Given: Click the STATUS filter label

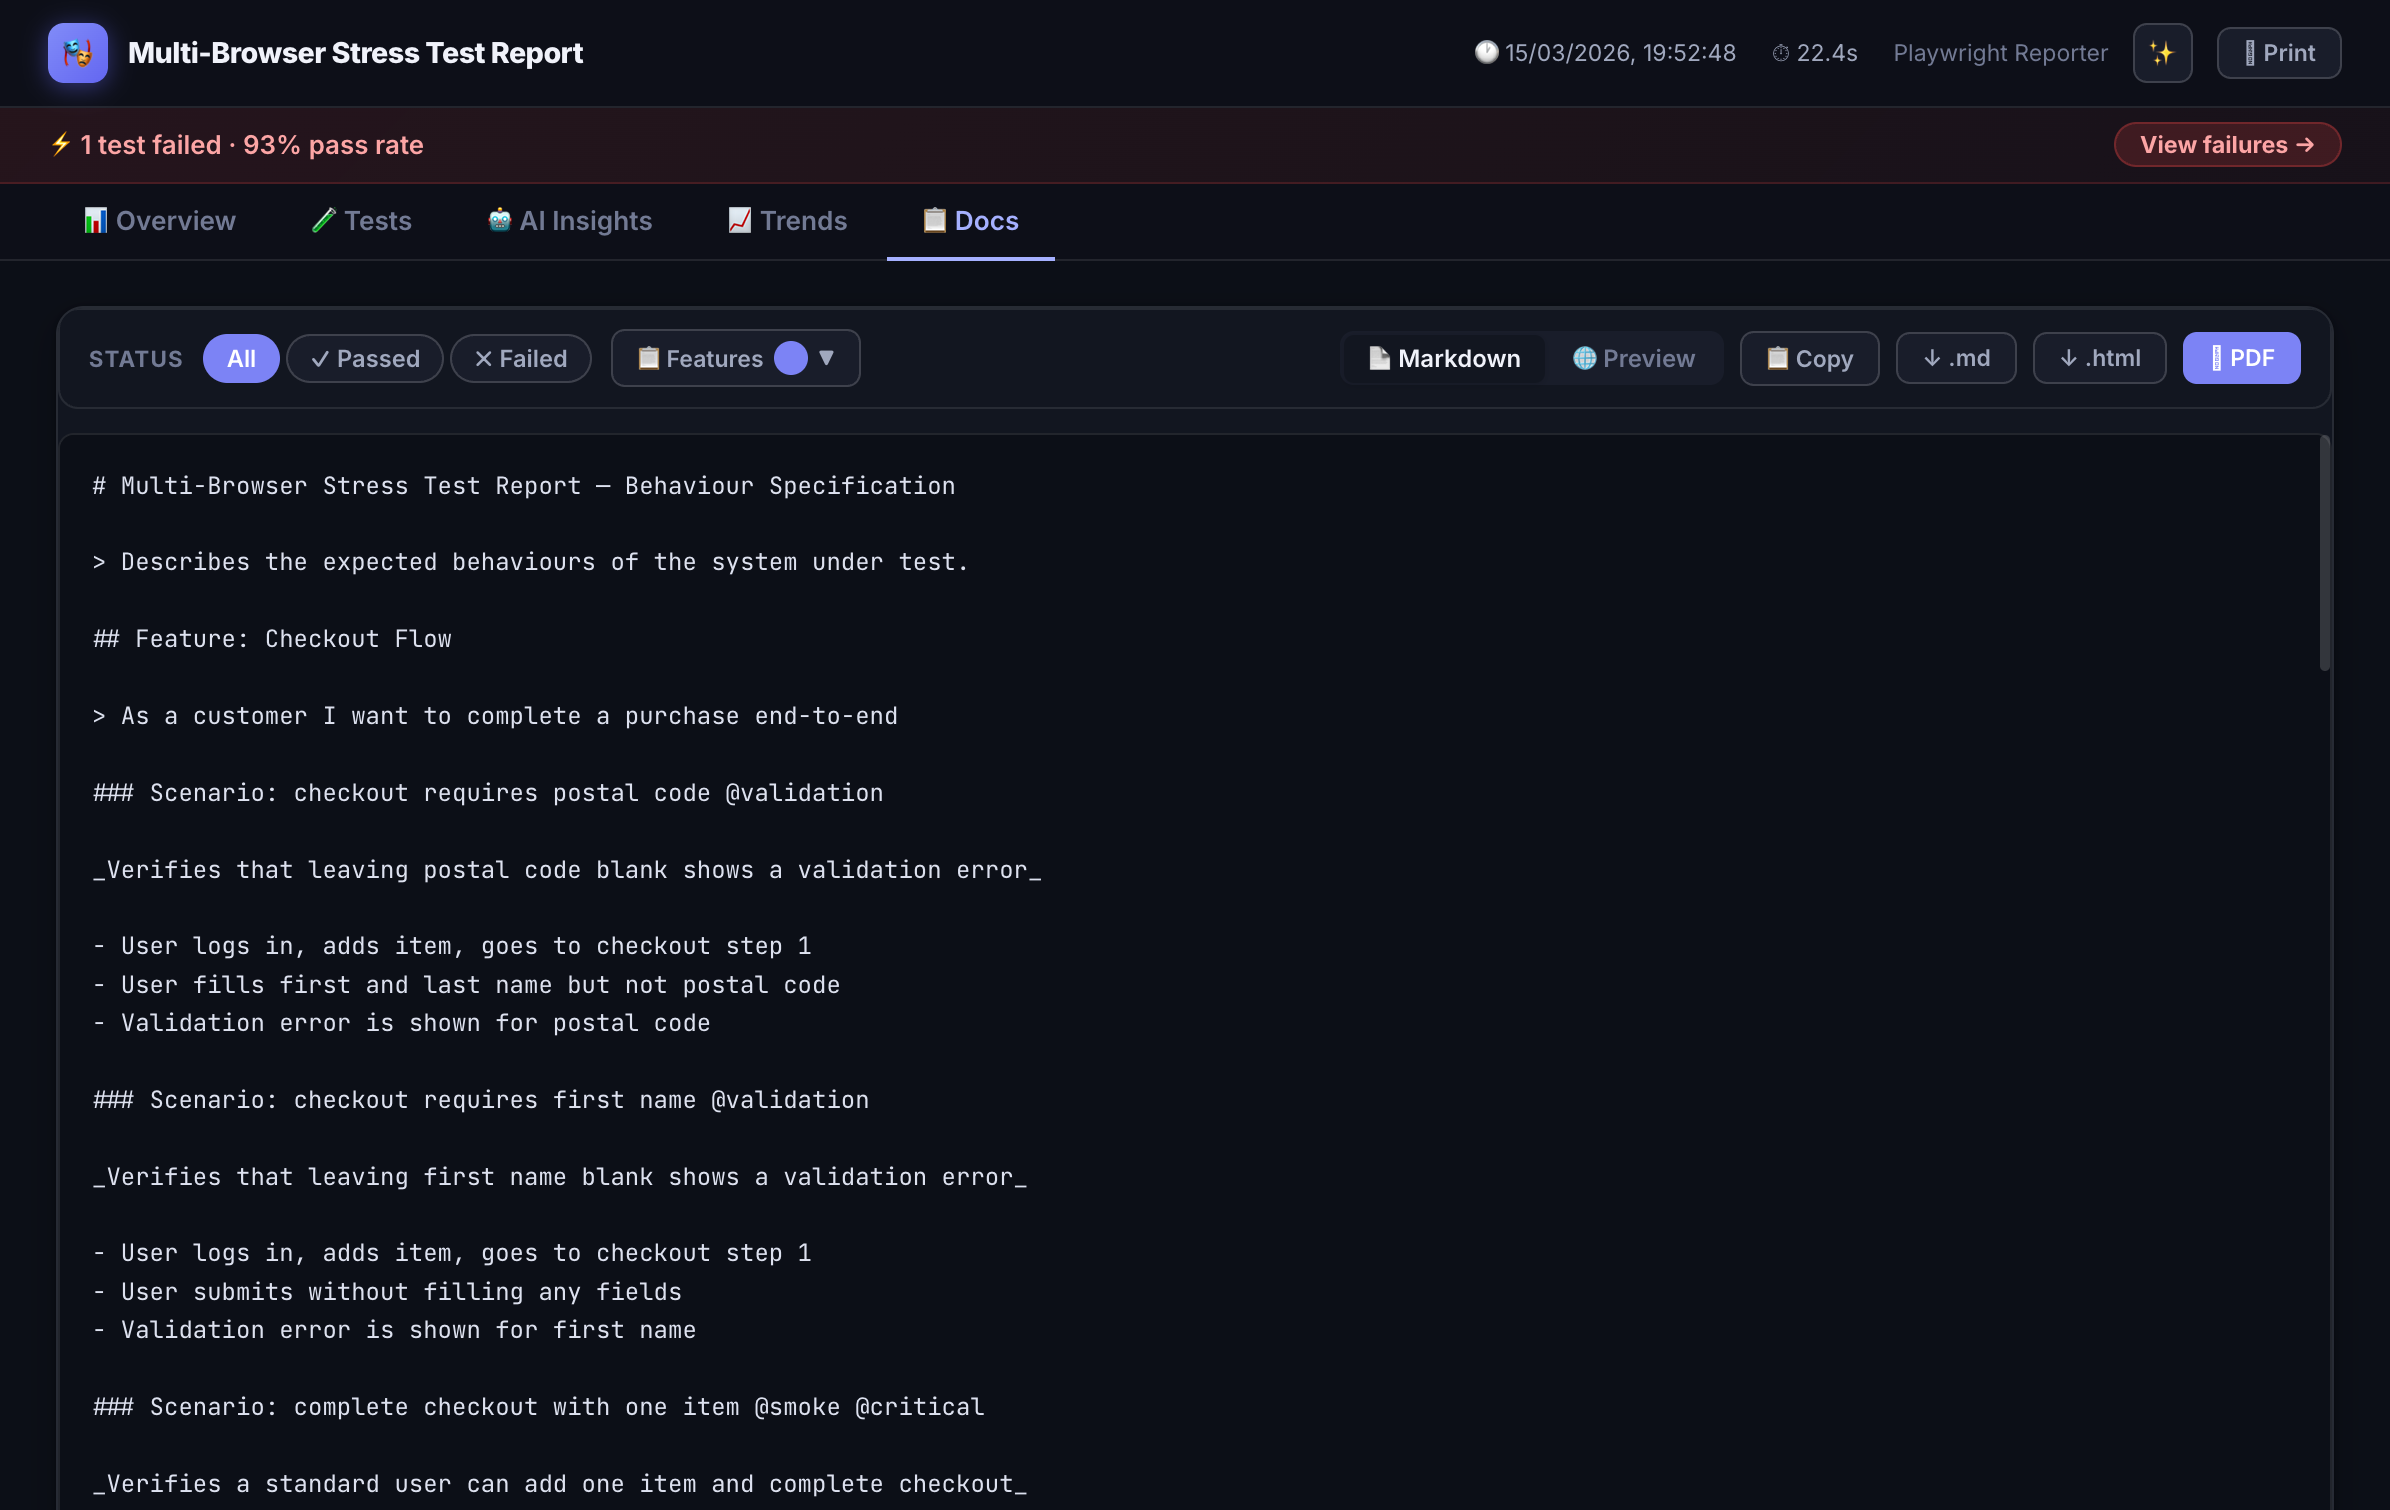Looking at the screenshot, I should pyautogui.click(x=136, y=359).
